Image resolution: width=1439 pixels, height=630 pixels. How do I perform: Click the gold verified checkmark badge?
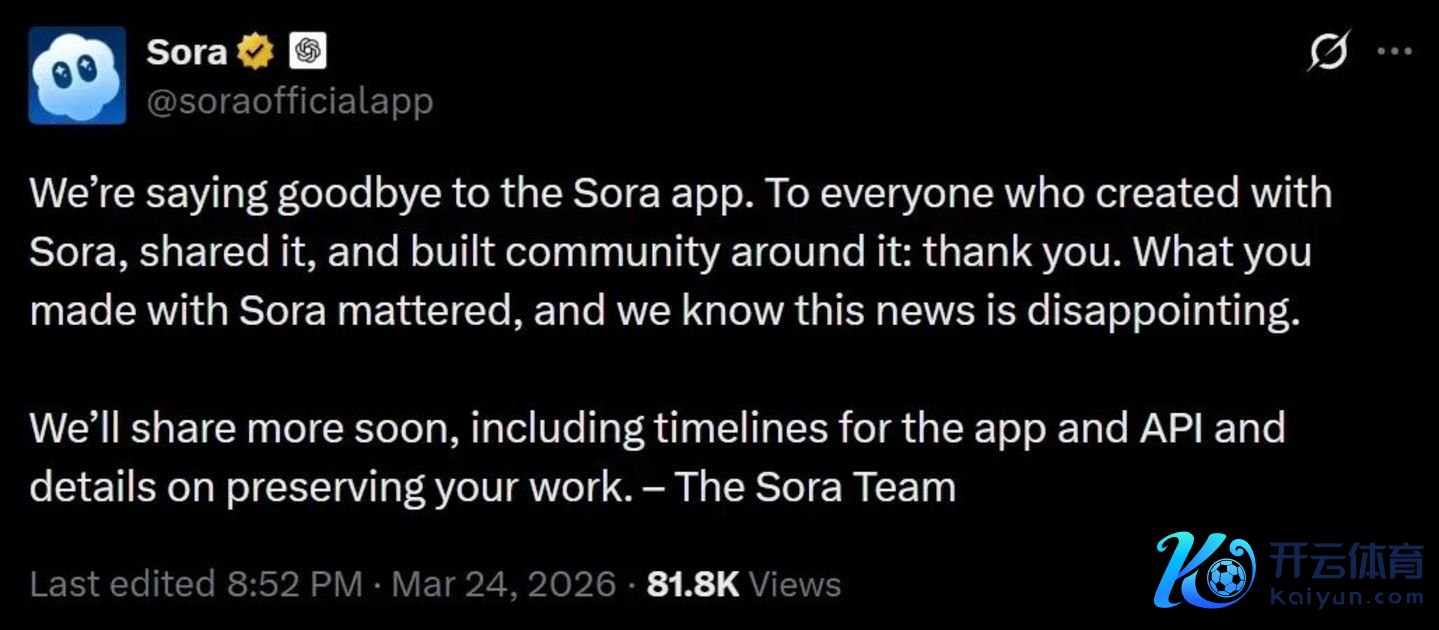[x=257, y=52]
